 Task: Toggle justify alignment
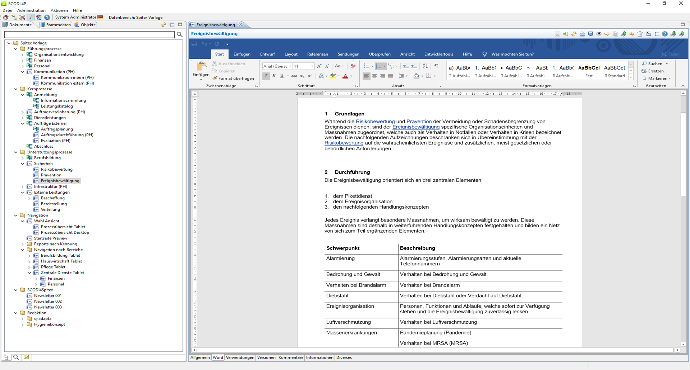click(390, 76)
